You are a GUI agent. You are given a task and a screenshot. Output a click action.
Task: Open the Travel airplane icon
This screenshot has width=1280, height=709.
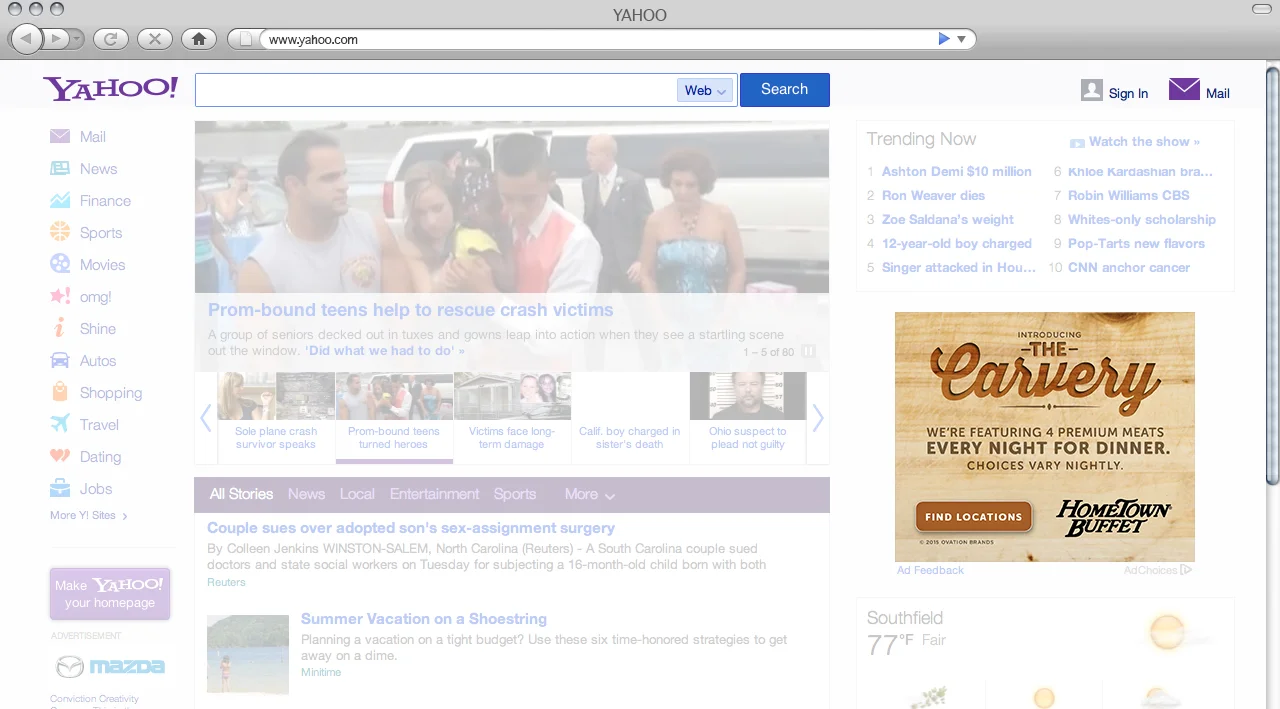60,424
